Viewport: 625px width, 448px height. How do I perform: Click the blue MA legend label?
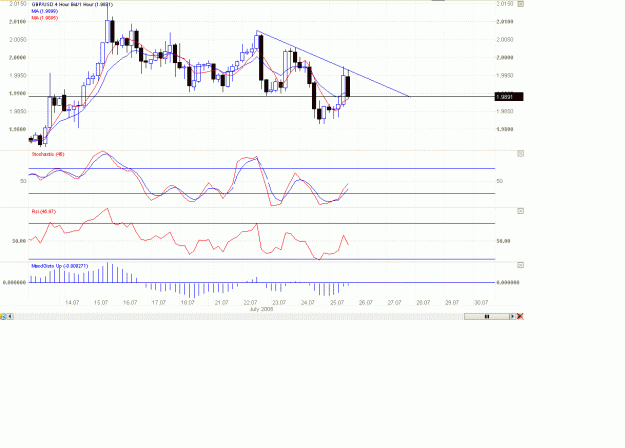pos(45,11)
